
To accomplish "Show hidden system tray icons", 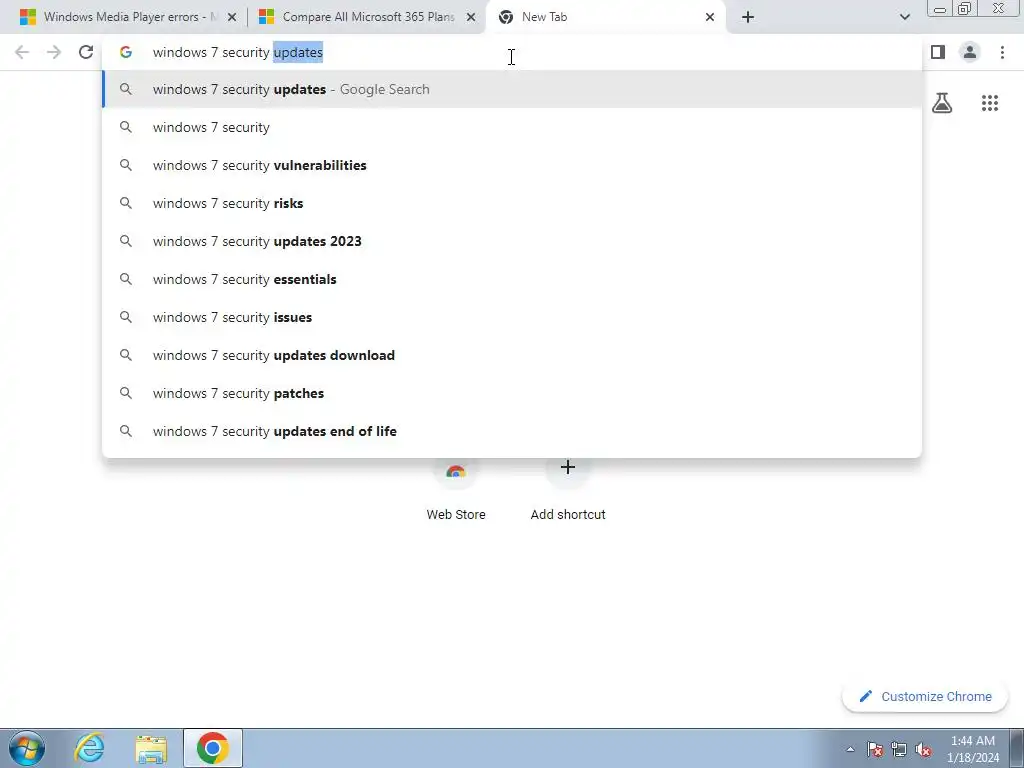I will point(850,749).
